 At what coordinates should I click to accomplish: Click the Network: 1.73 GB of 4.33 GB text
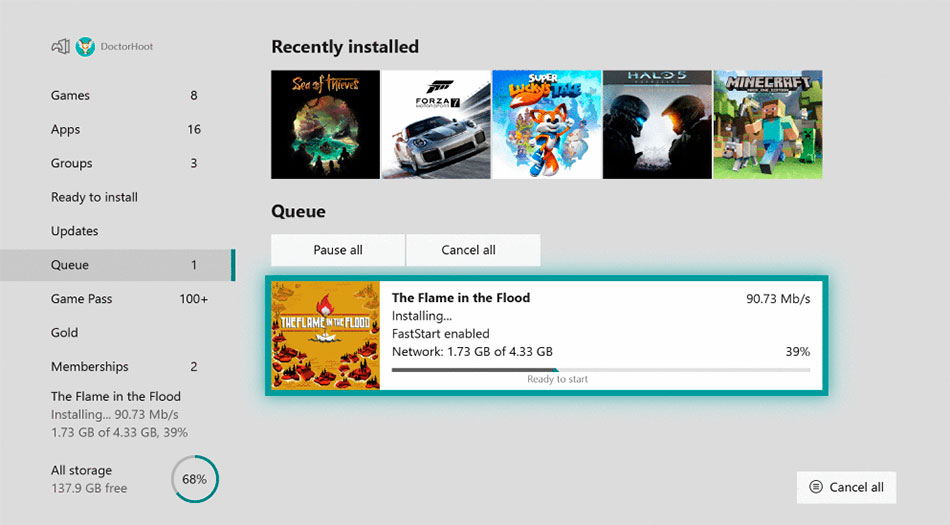click(472, 352)
